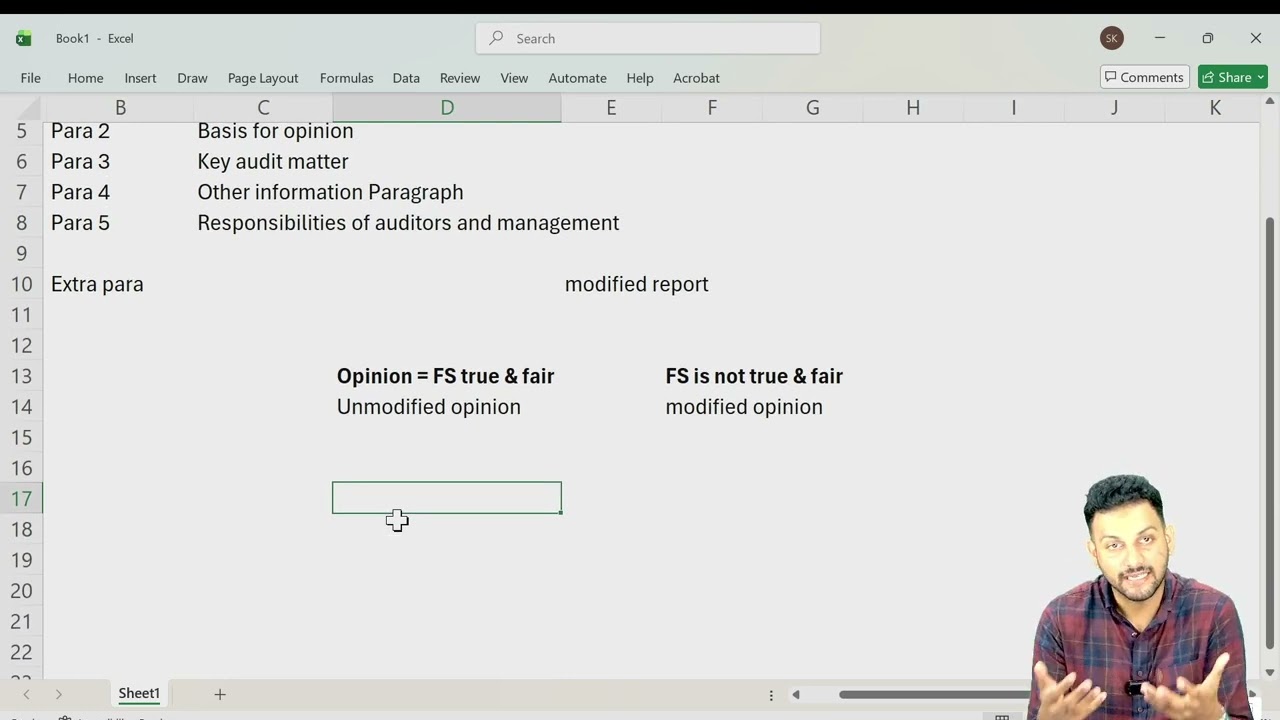Click the vertical scrollbar up arrow
The width and height of the screenshot is (1280, 720).
click(x=1271, y=101)
